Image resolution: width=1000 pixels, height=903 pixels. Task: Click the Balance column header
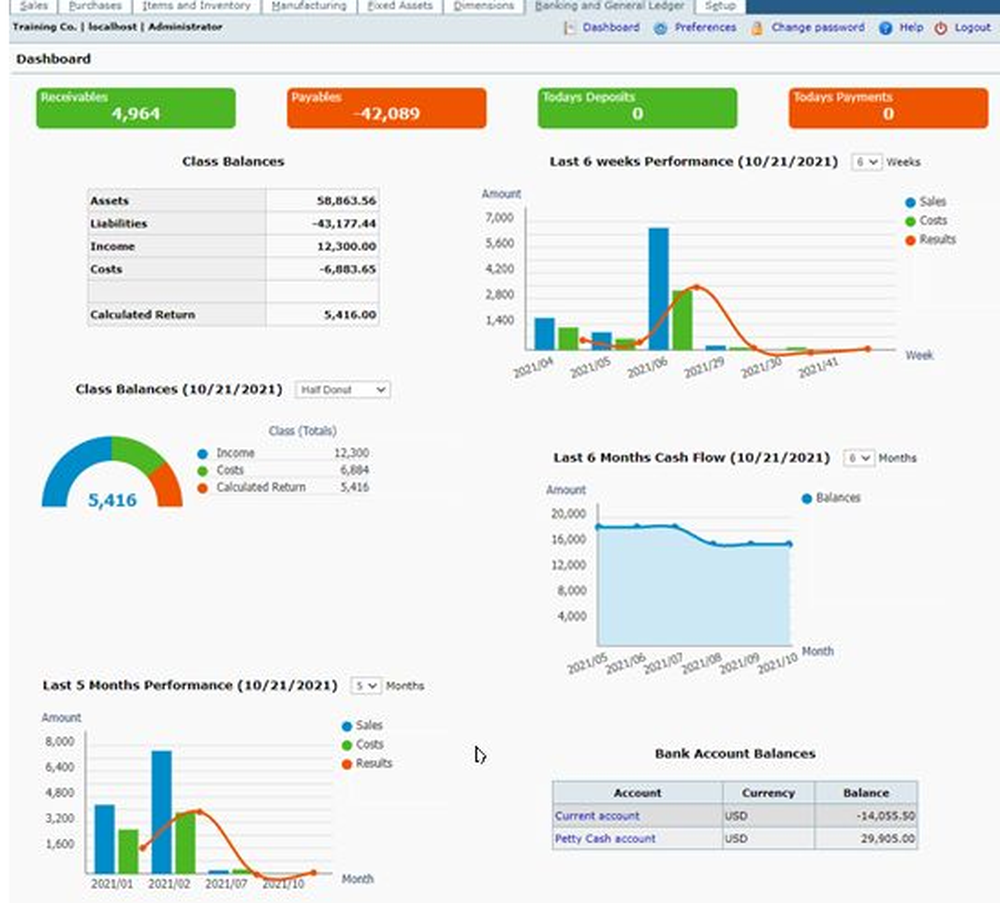point(865,793)
